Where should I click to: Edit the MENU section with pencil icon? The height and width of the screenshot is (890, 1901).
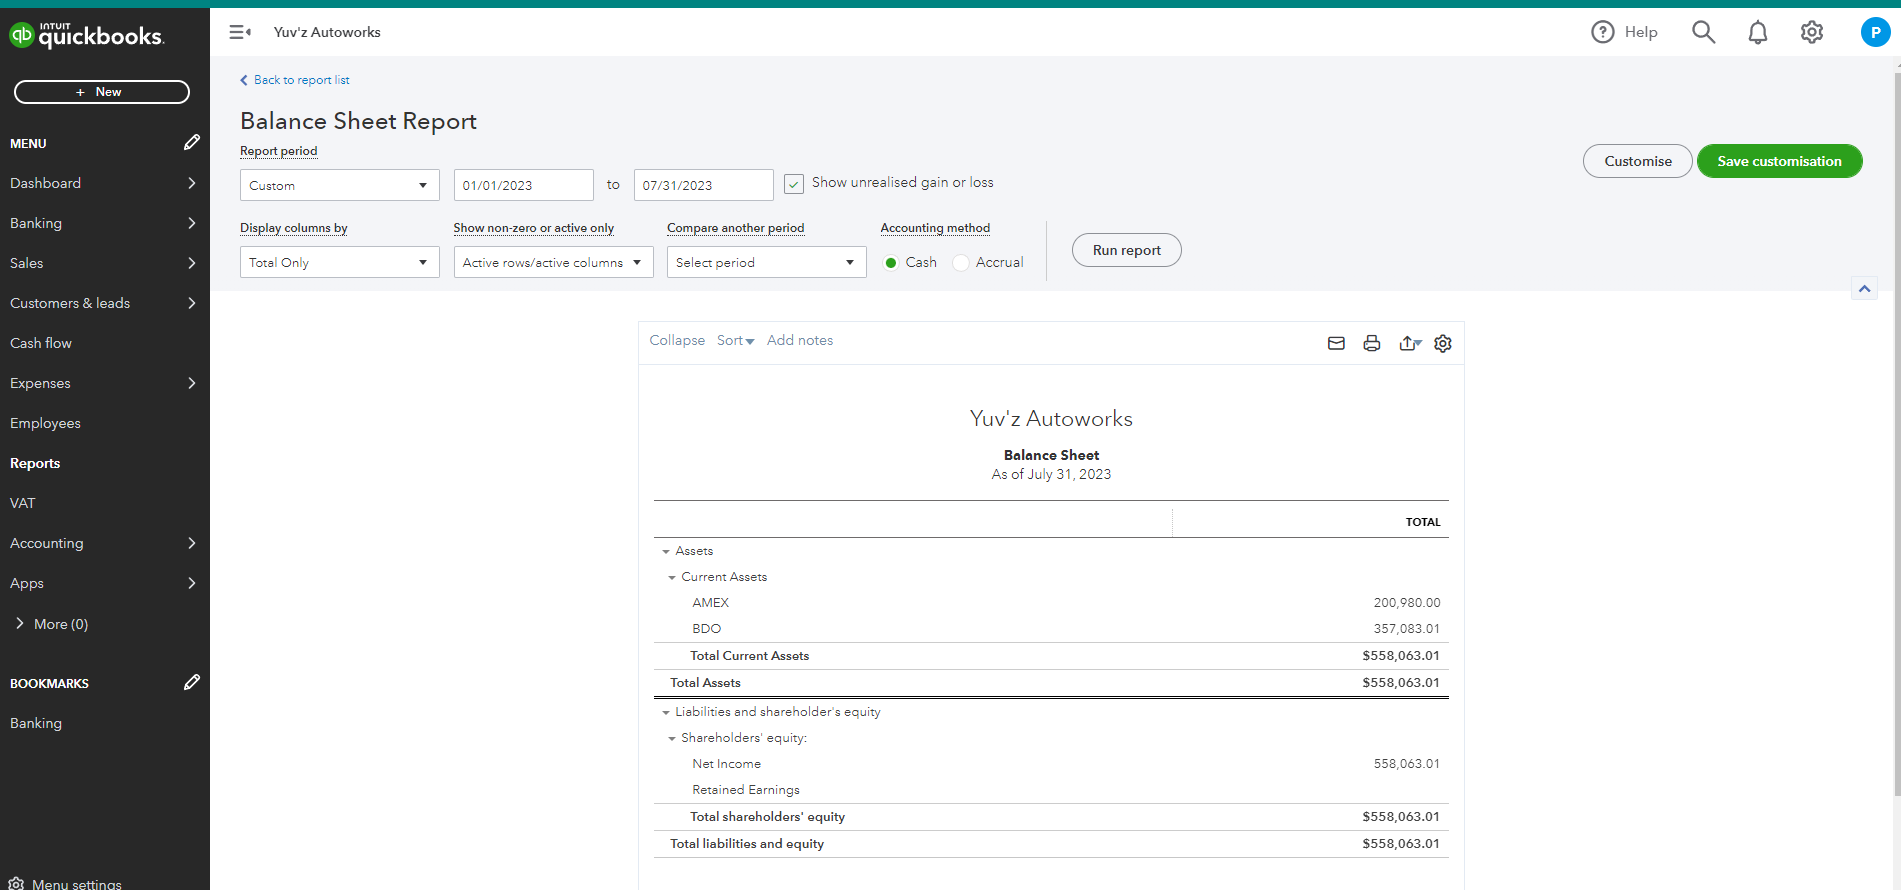click(191, 143)
